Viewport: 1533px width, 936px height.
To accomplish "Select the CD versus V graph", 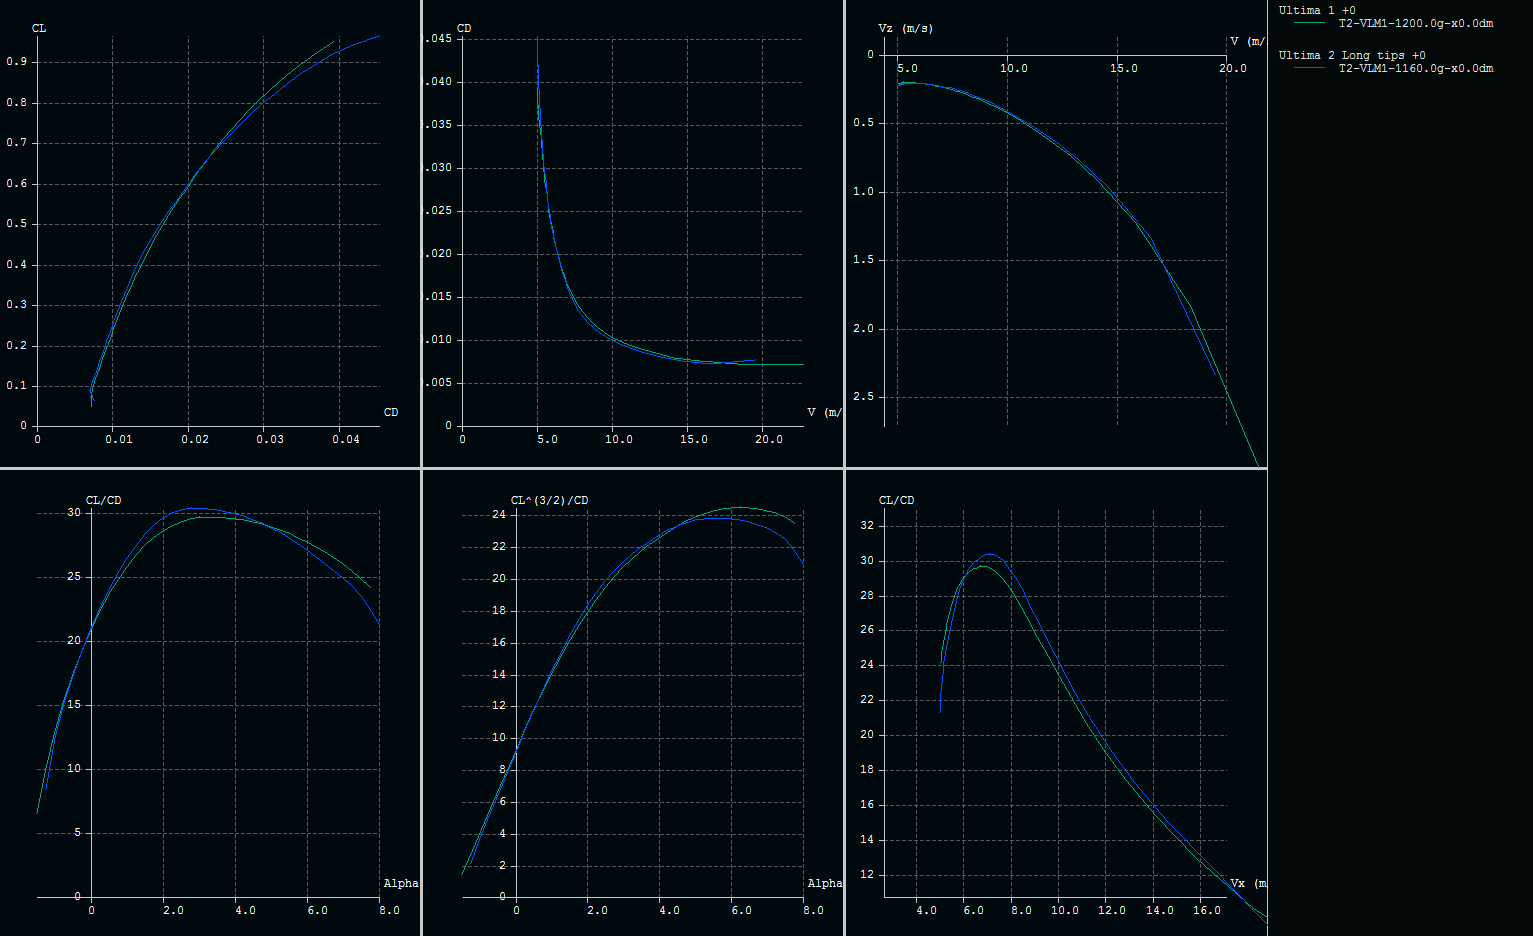I will [x=633, y=233].
